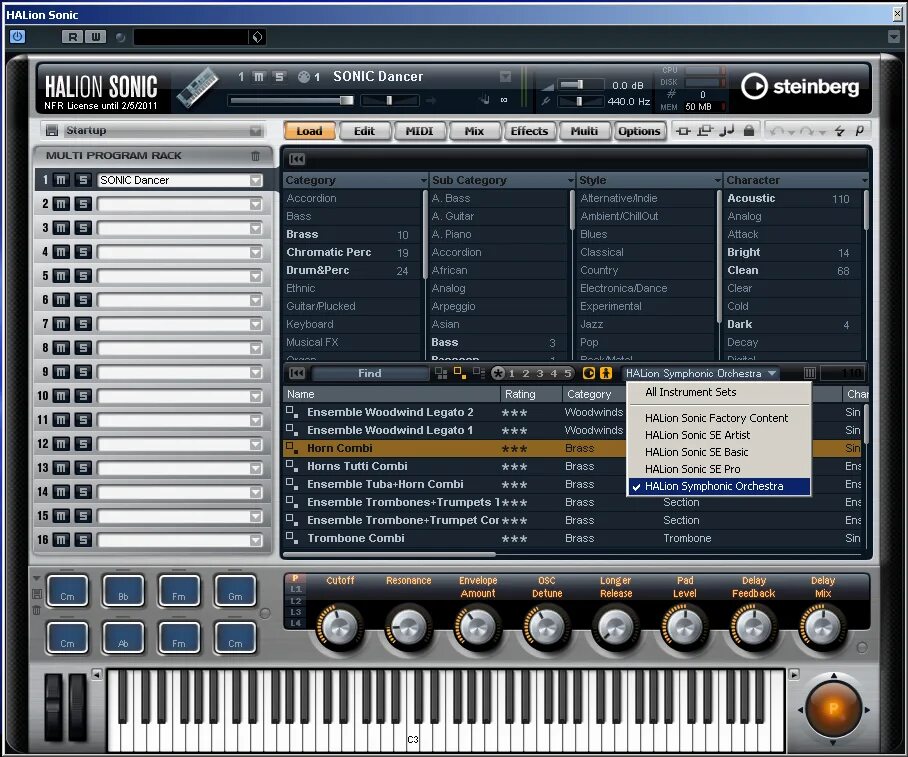
Task: Solo slot 1 SONIC Dancer
Action: 83,180
